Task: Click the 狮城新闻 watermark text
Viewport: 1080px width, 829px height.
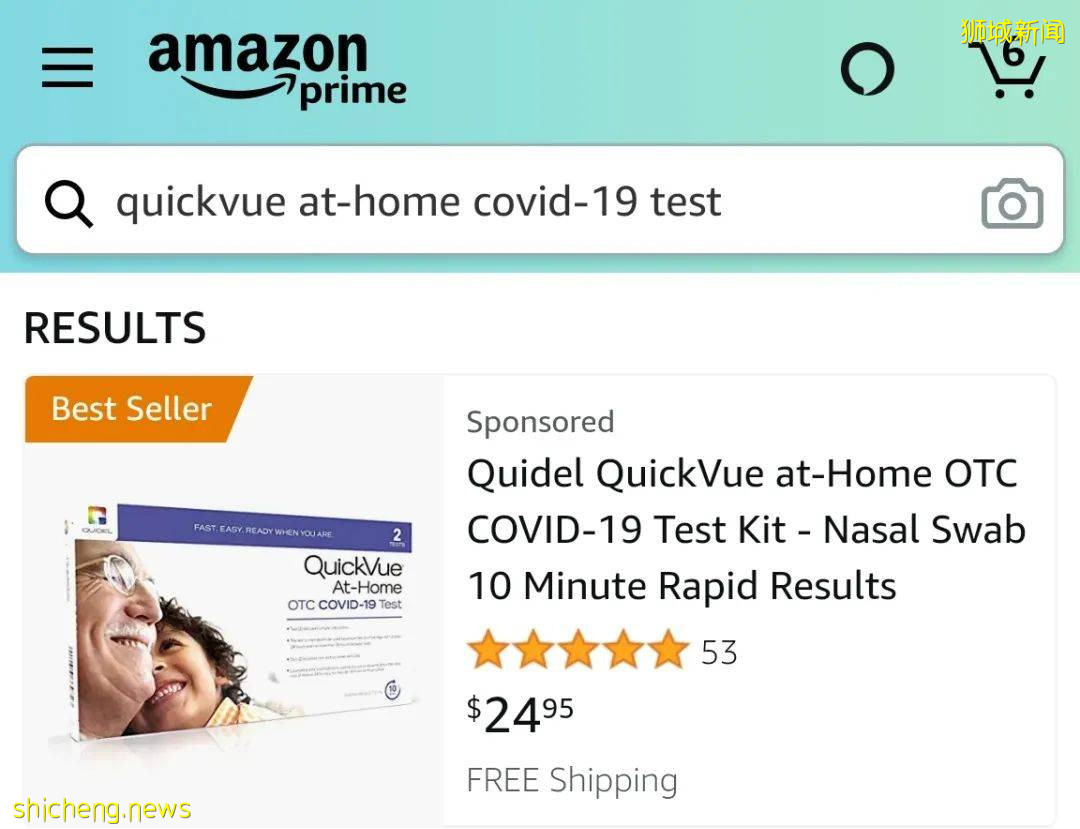Action: [1012, 32]
